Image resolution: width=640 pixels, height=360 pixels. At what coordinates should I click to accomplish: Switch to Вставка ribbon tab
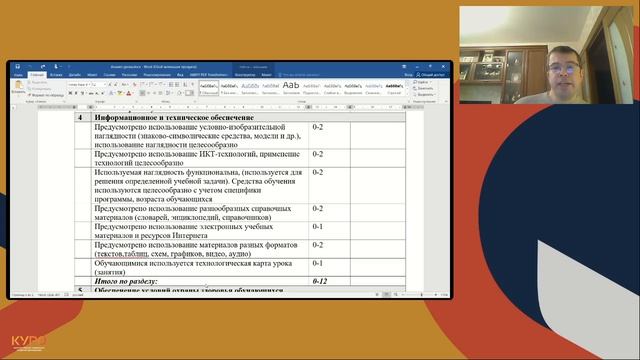(x=56, y=75)
